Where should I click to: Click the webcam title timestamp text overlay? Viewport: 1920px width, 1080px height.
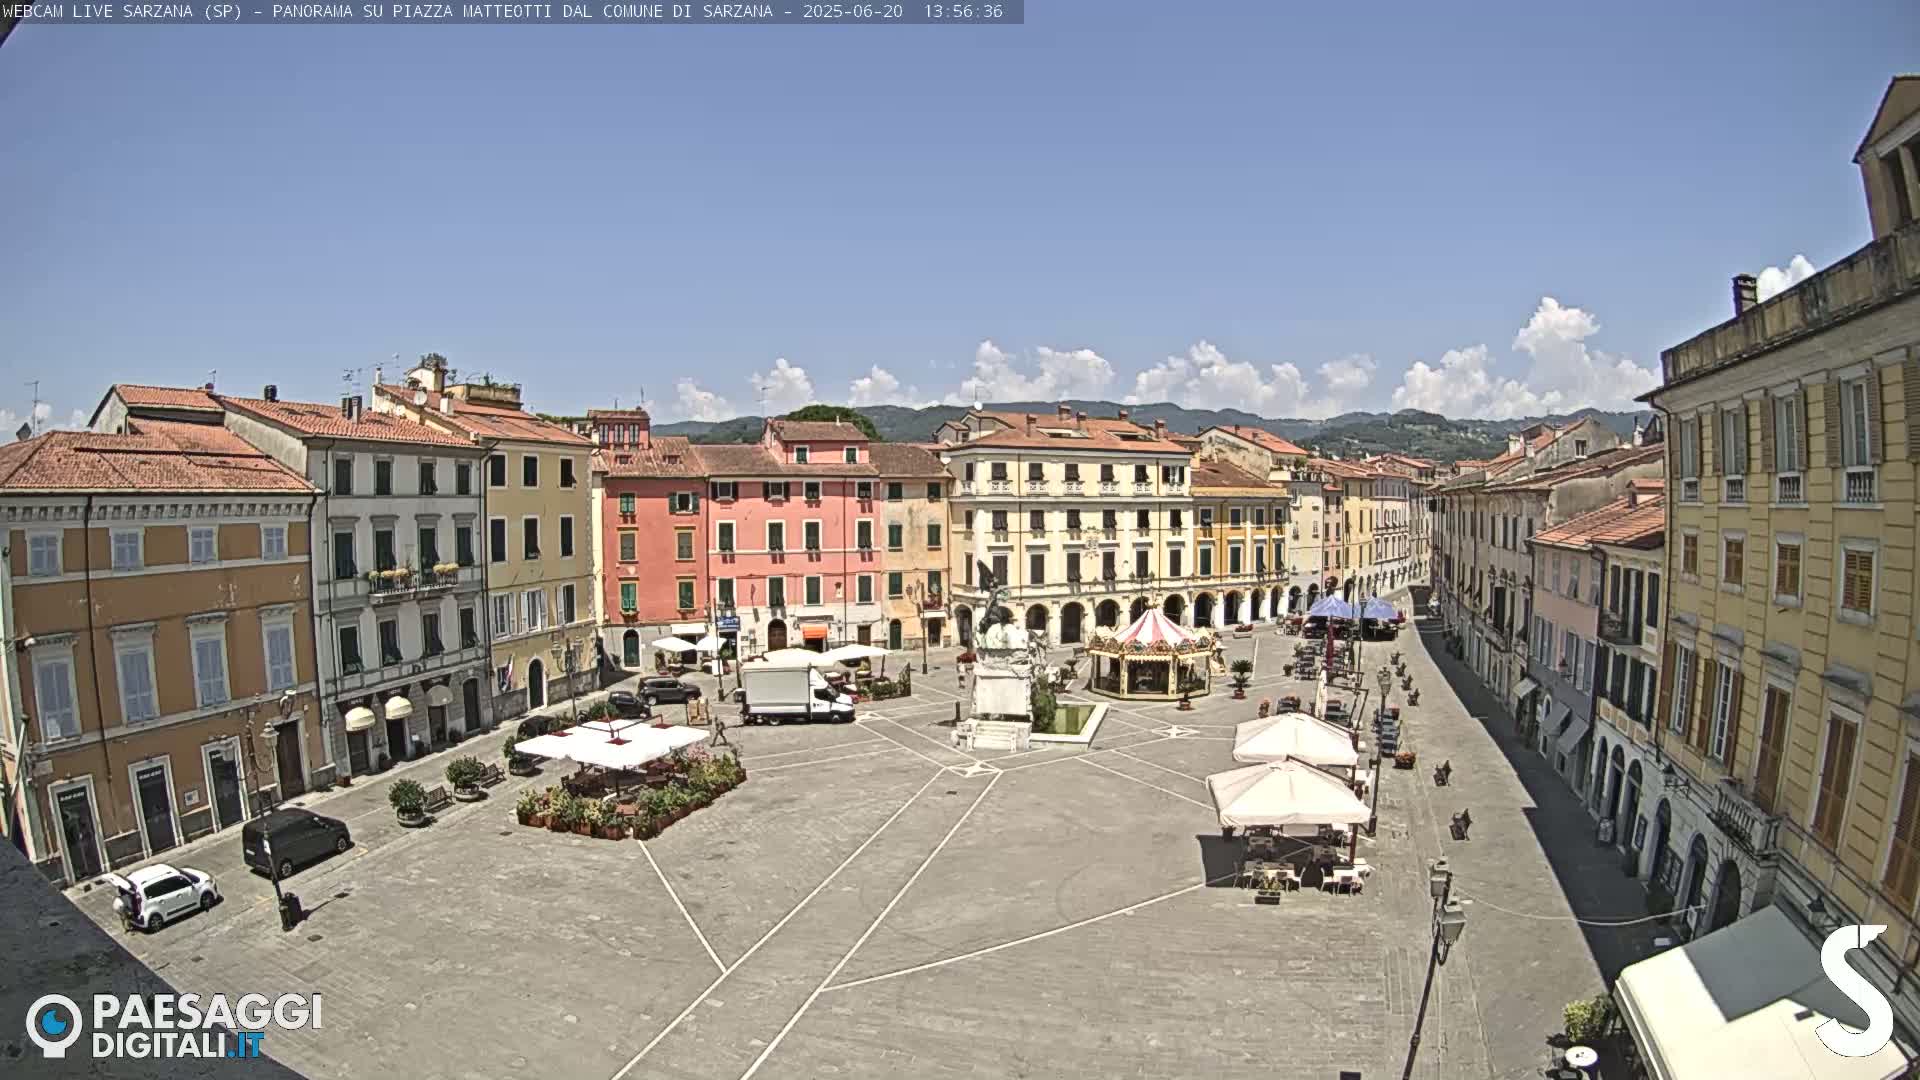(x=503, y=11)
